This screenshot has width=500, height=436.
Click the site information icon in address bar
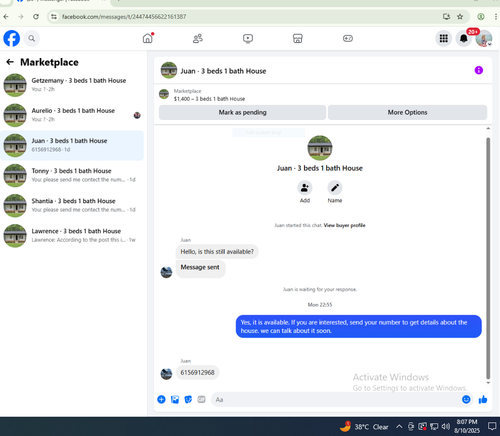[x=54, y=17]
